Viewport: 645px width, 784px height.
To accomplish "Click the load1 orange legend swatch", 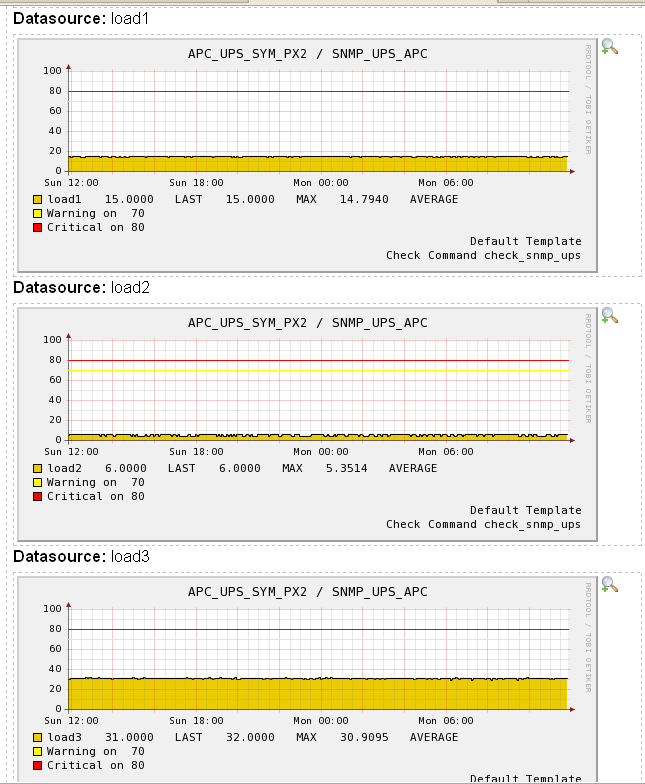I will 38,200.
